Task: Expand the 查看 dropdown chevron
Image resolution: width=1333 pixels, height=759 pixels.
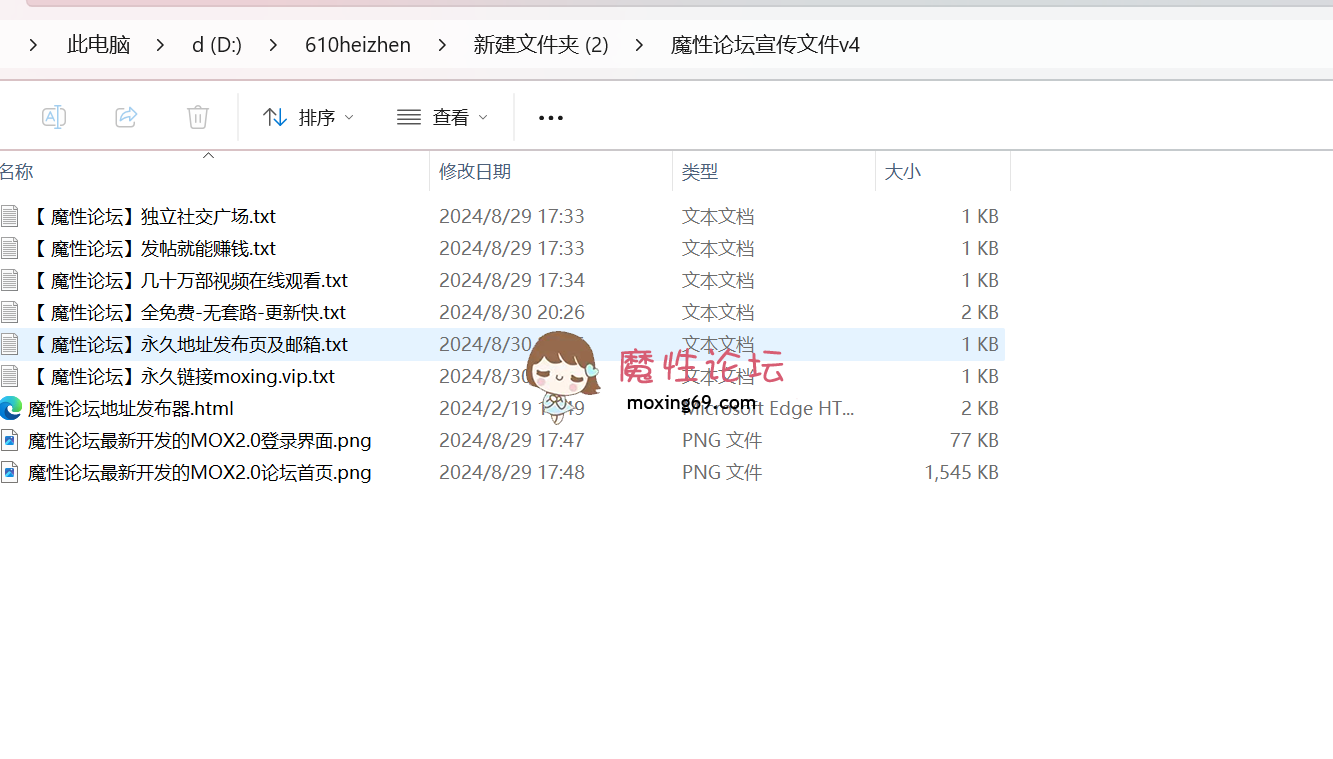Action: pyautogui.click(x=484, y=117)
